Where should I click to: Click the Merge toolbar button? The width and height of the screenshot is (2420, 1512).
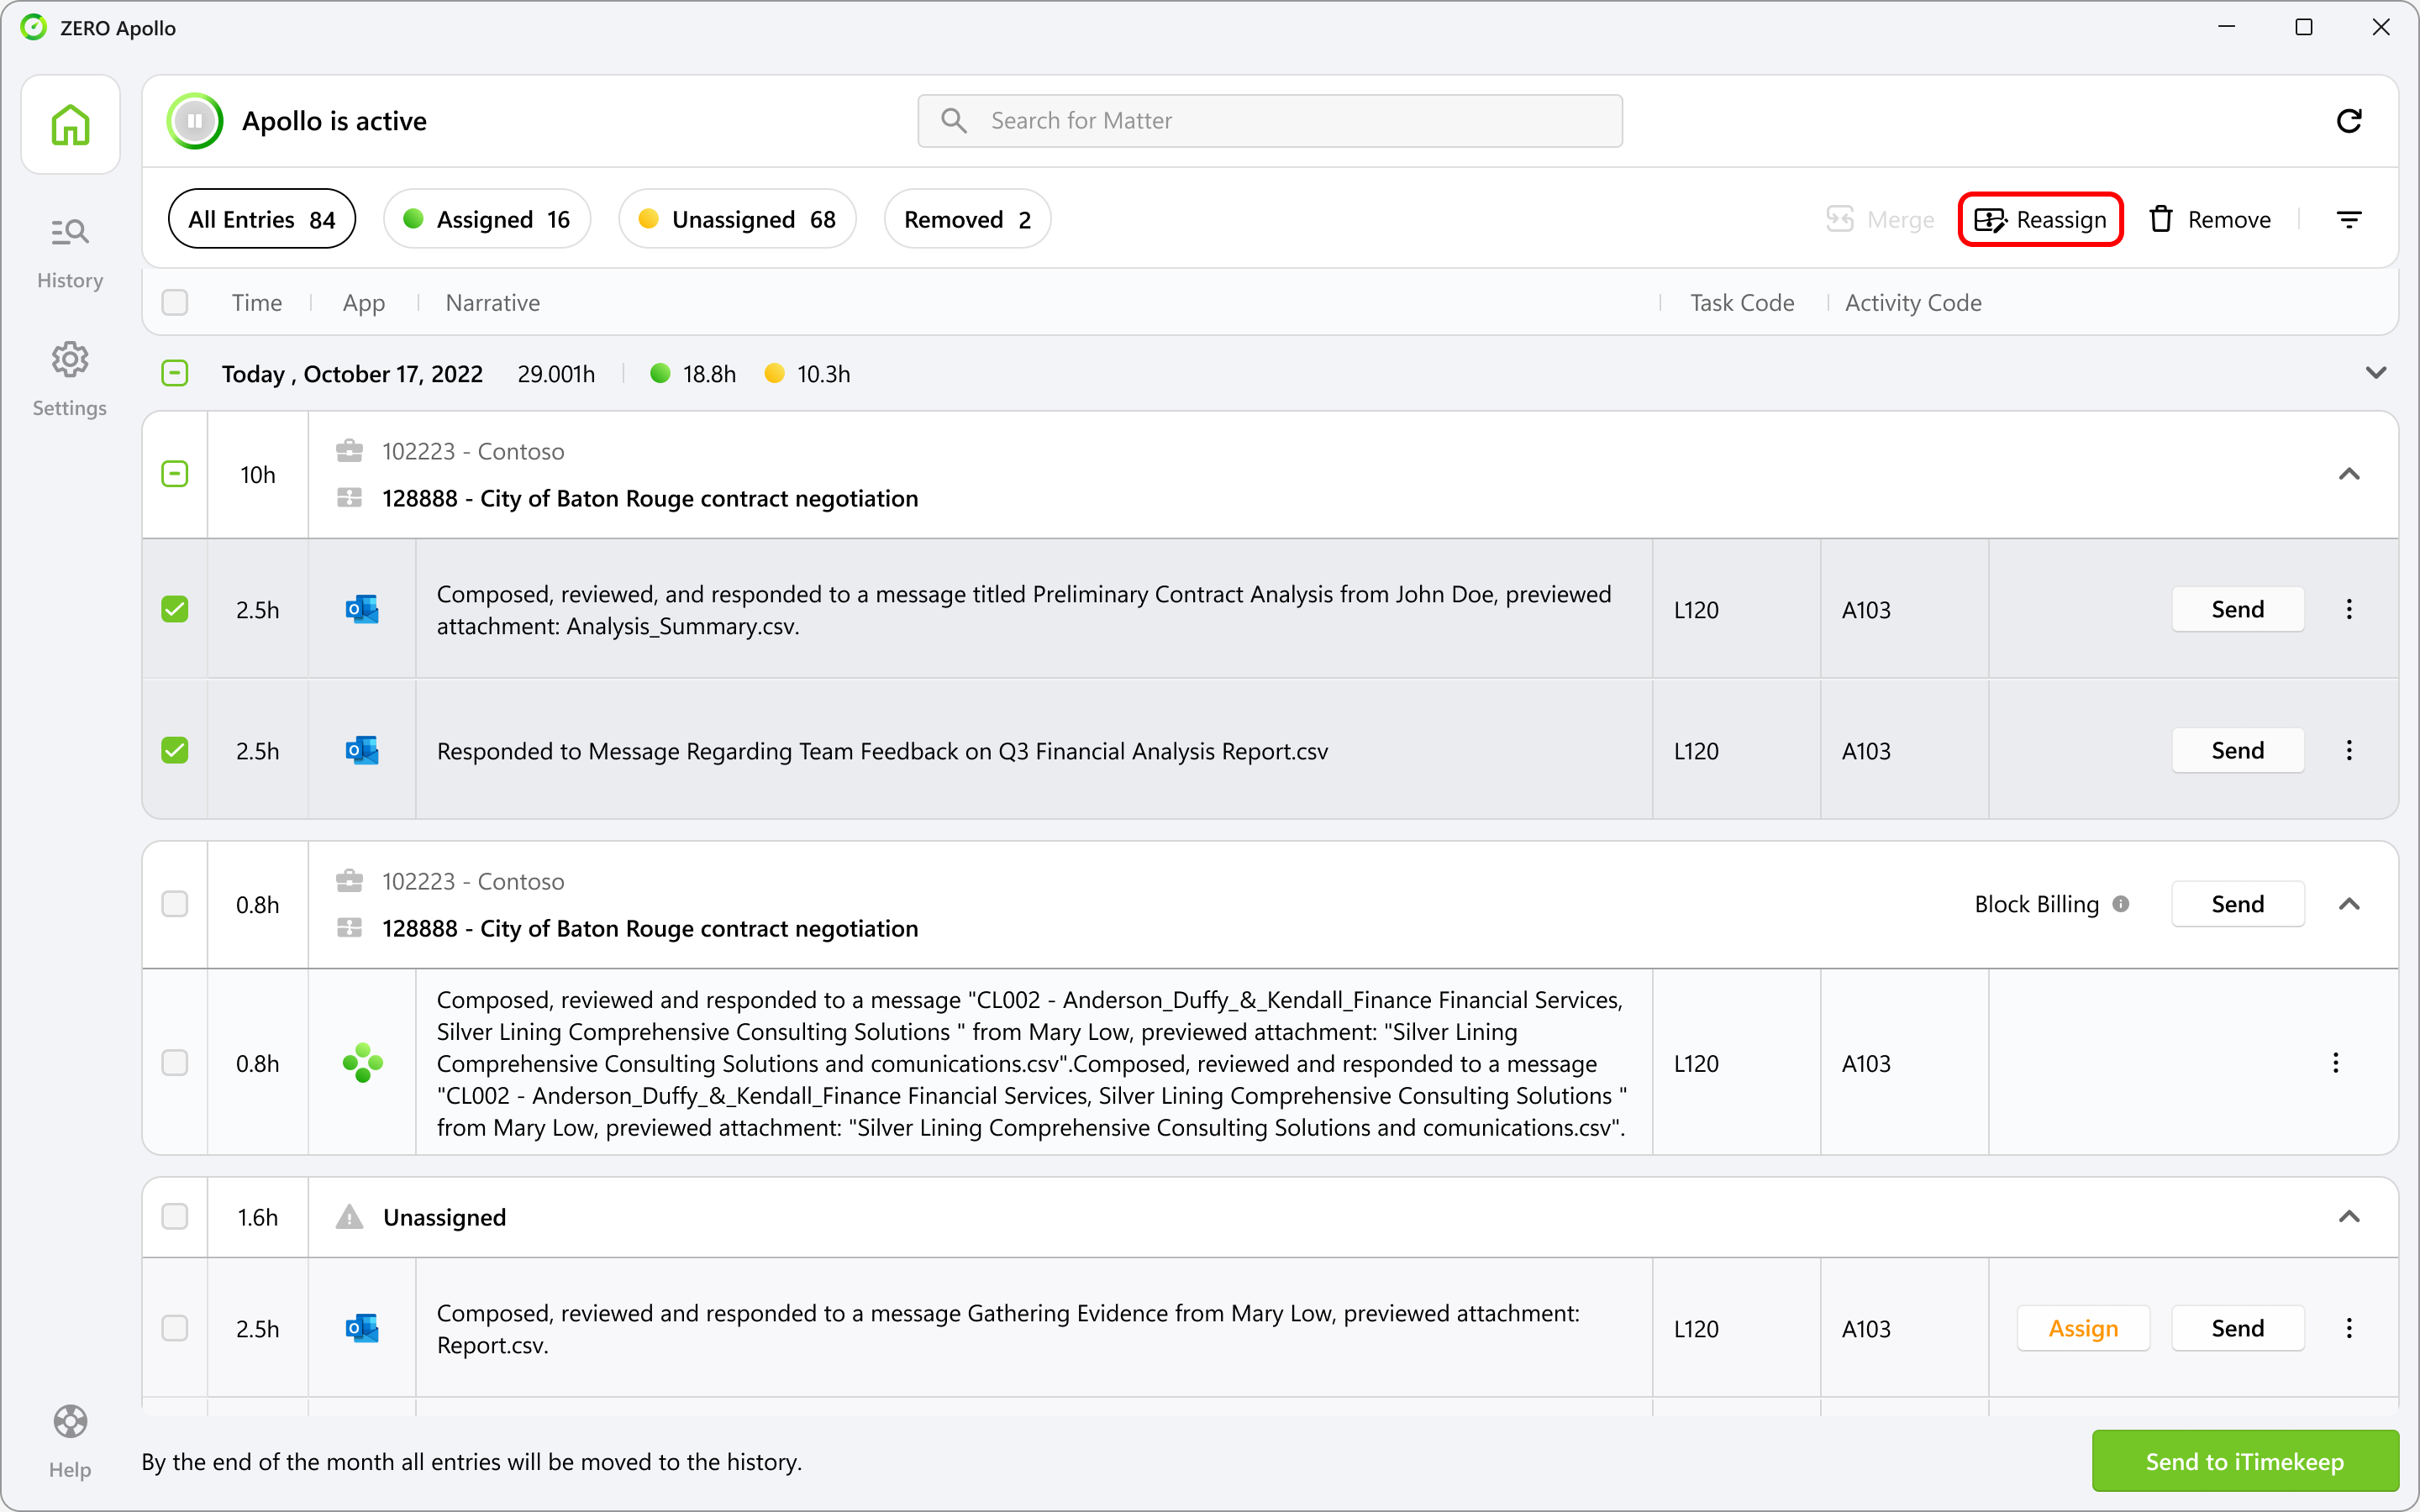1880,219
